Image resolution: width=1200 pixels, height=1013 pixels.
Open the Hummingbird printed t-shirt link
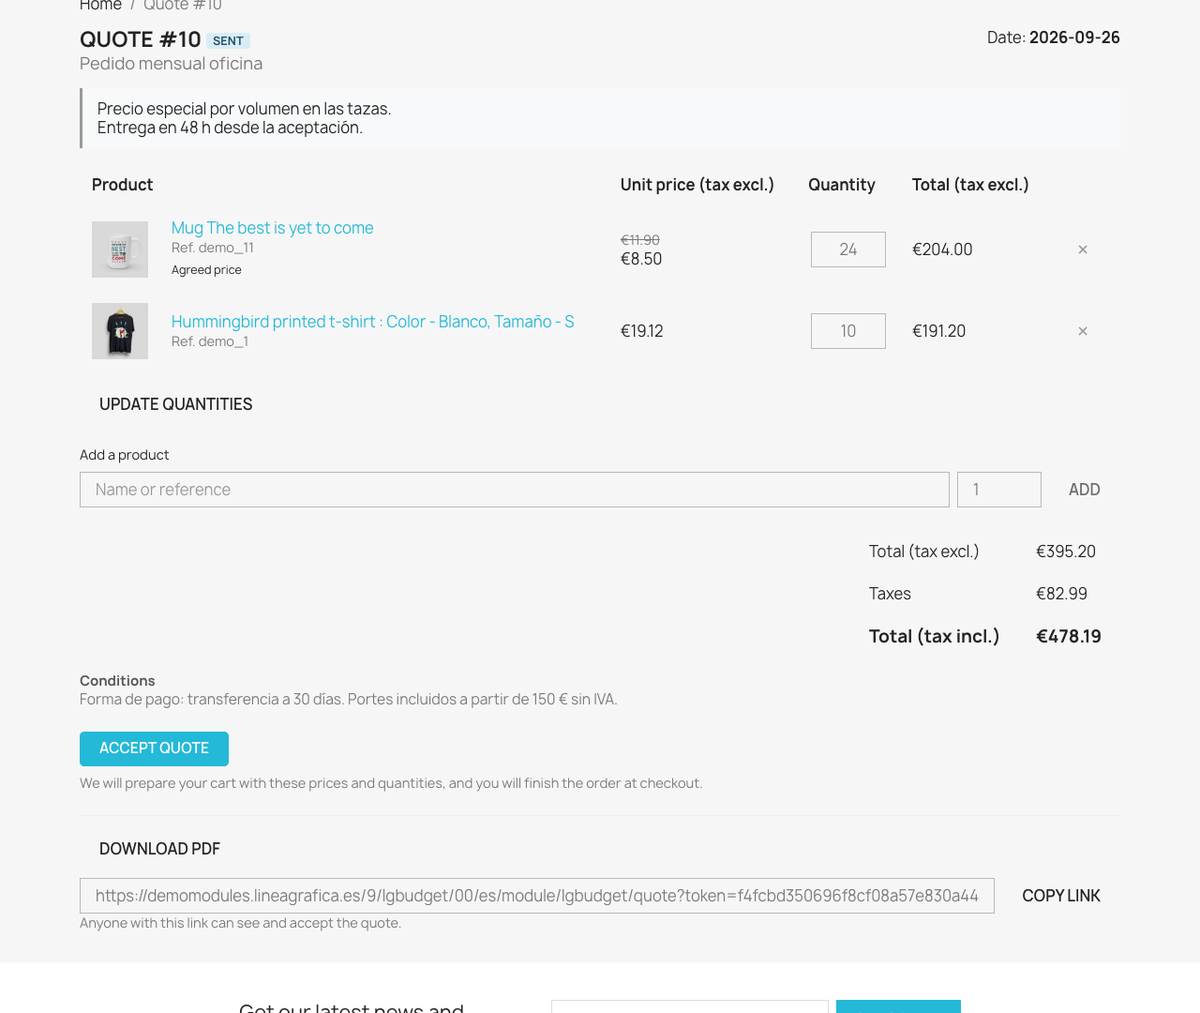(x=372, y=322)
